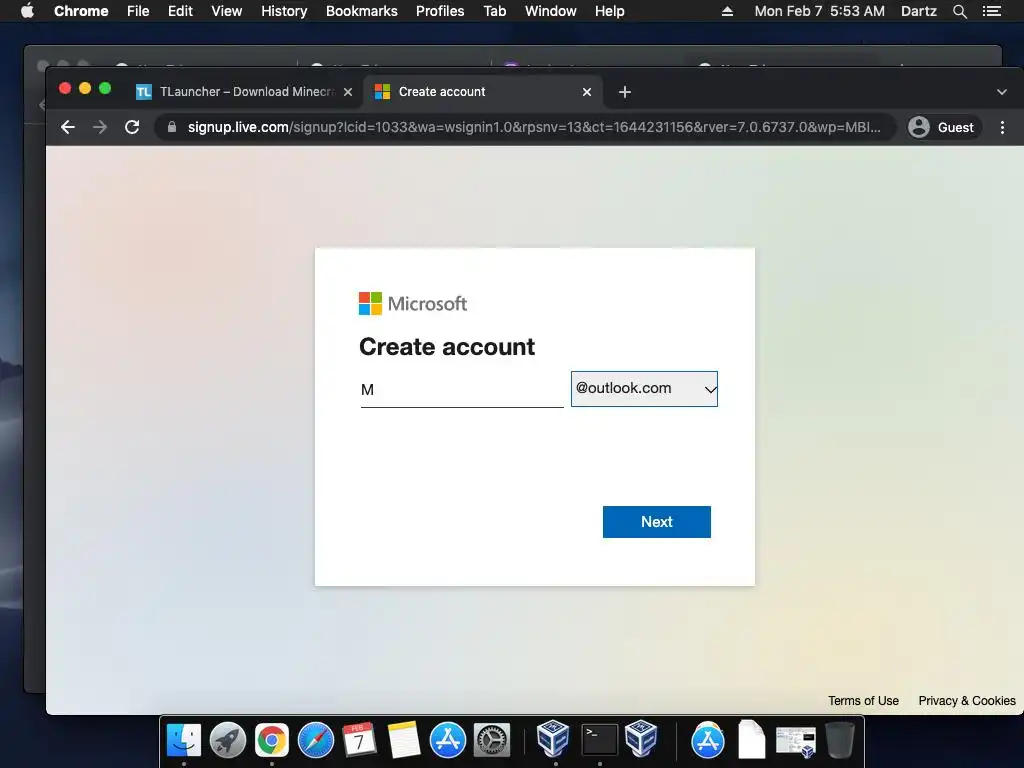Image resolution: width=1024 pixels, height=768 pixels.
Task: Open the Bookmarks menu
Action: pos(362,11)
